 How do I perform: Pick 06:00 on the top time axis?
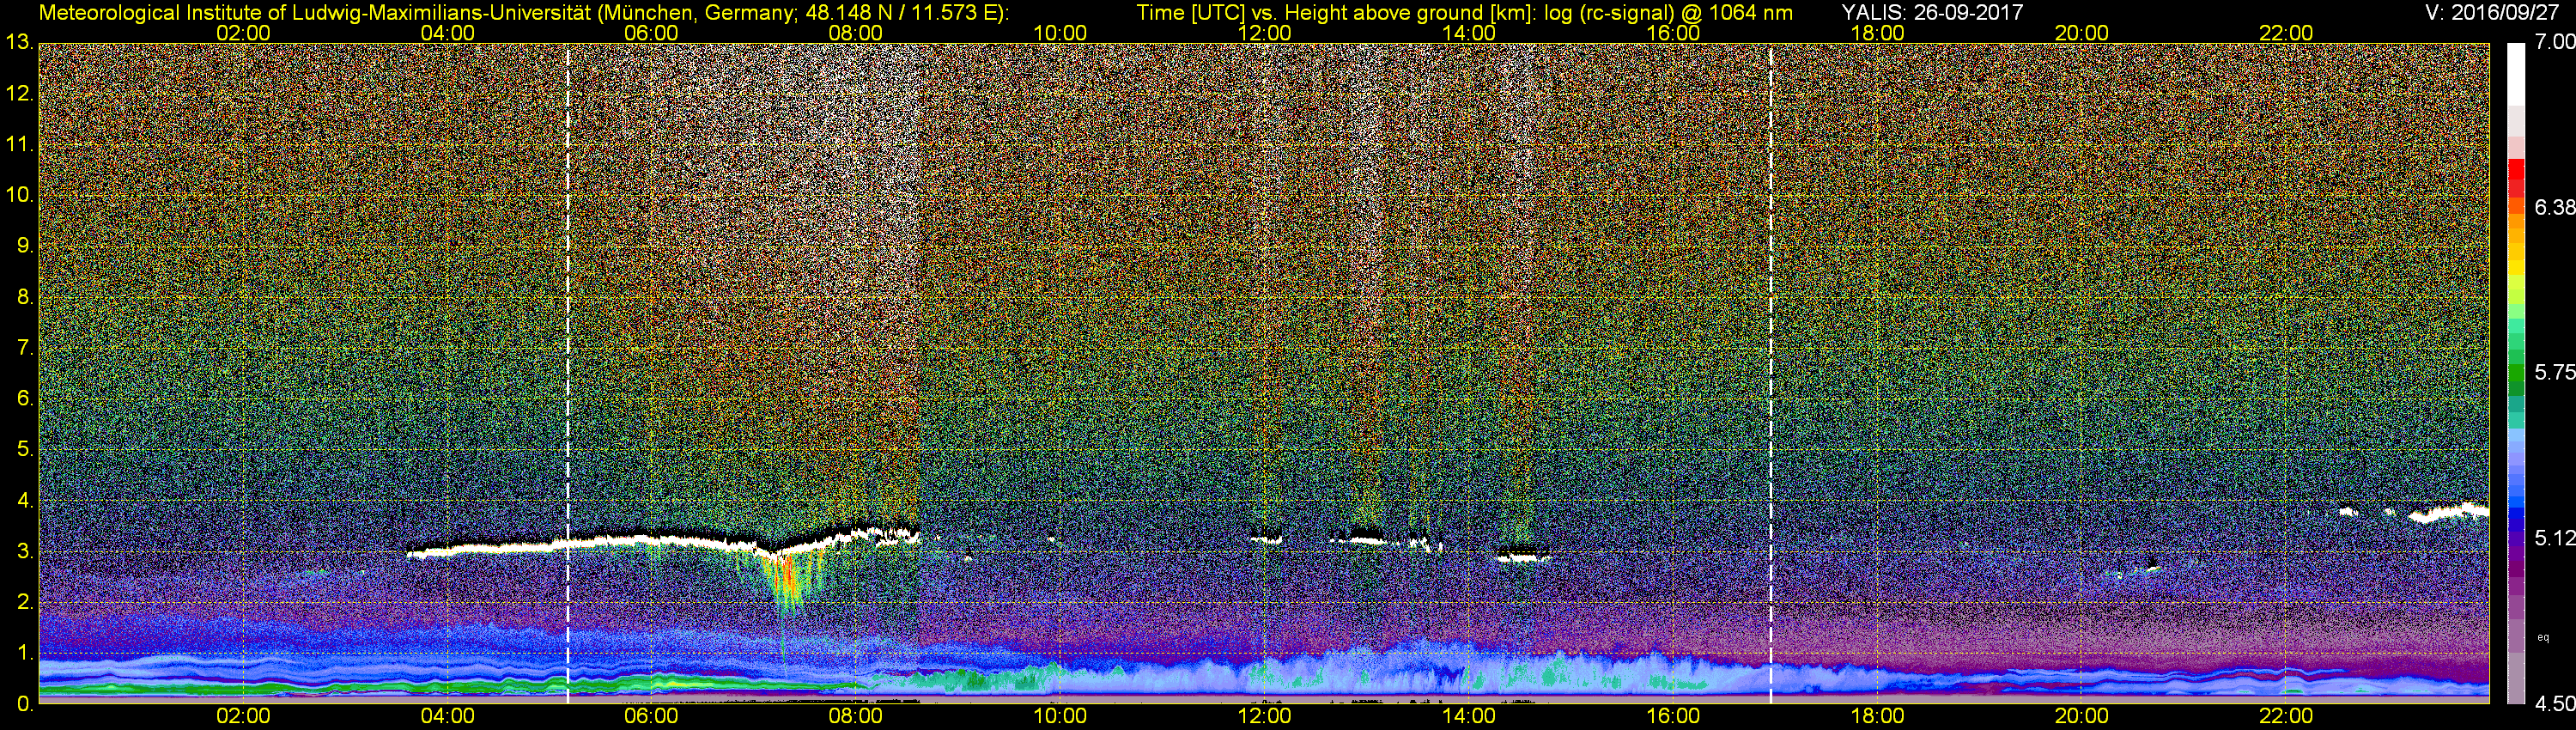[x=651, y=33]
